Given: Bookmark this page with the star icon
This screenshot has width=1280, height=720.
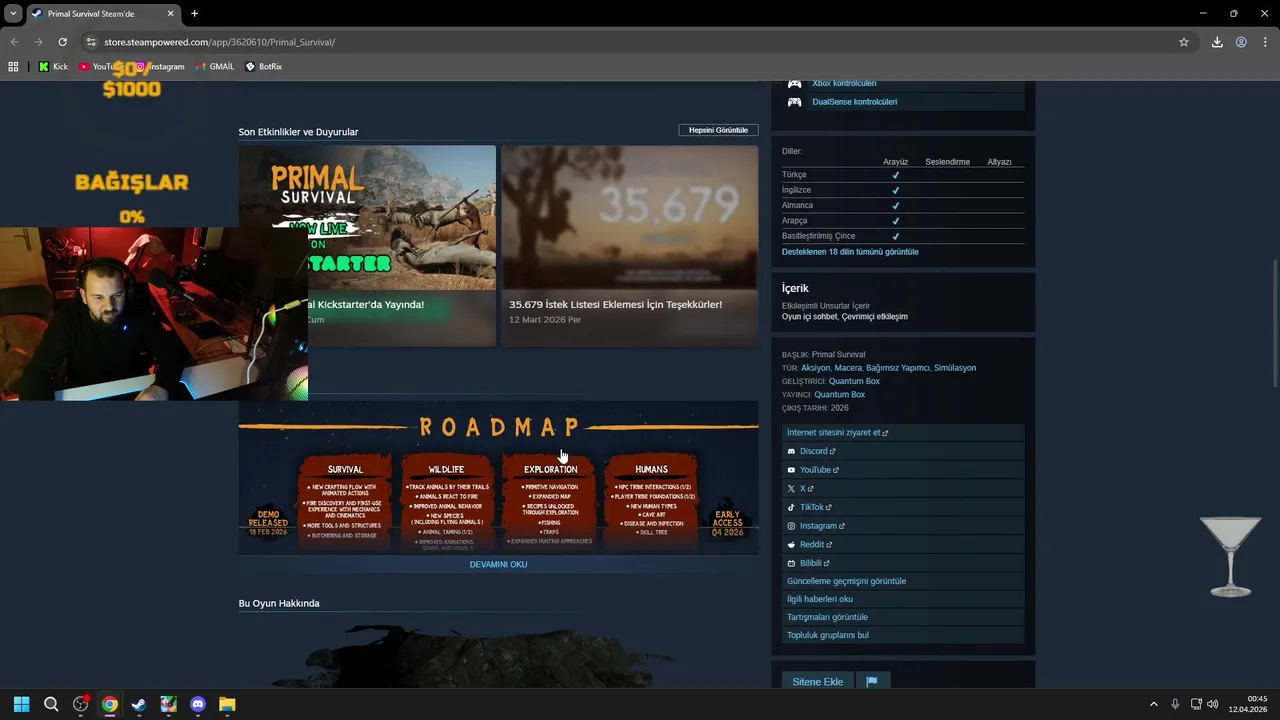Looking at the screenshot, I should click(1184, 42).
